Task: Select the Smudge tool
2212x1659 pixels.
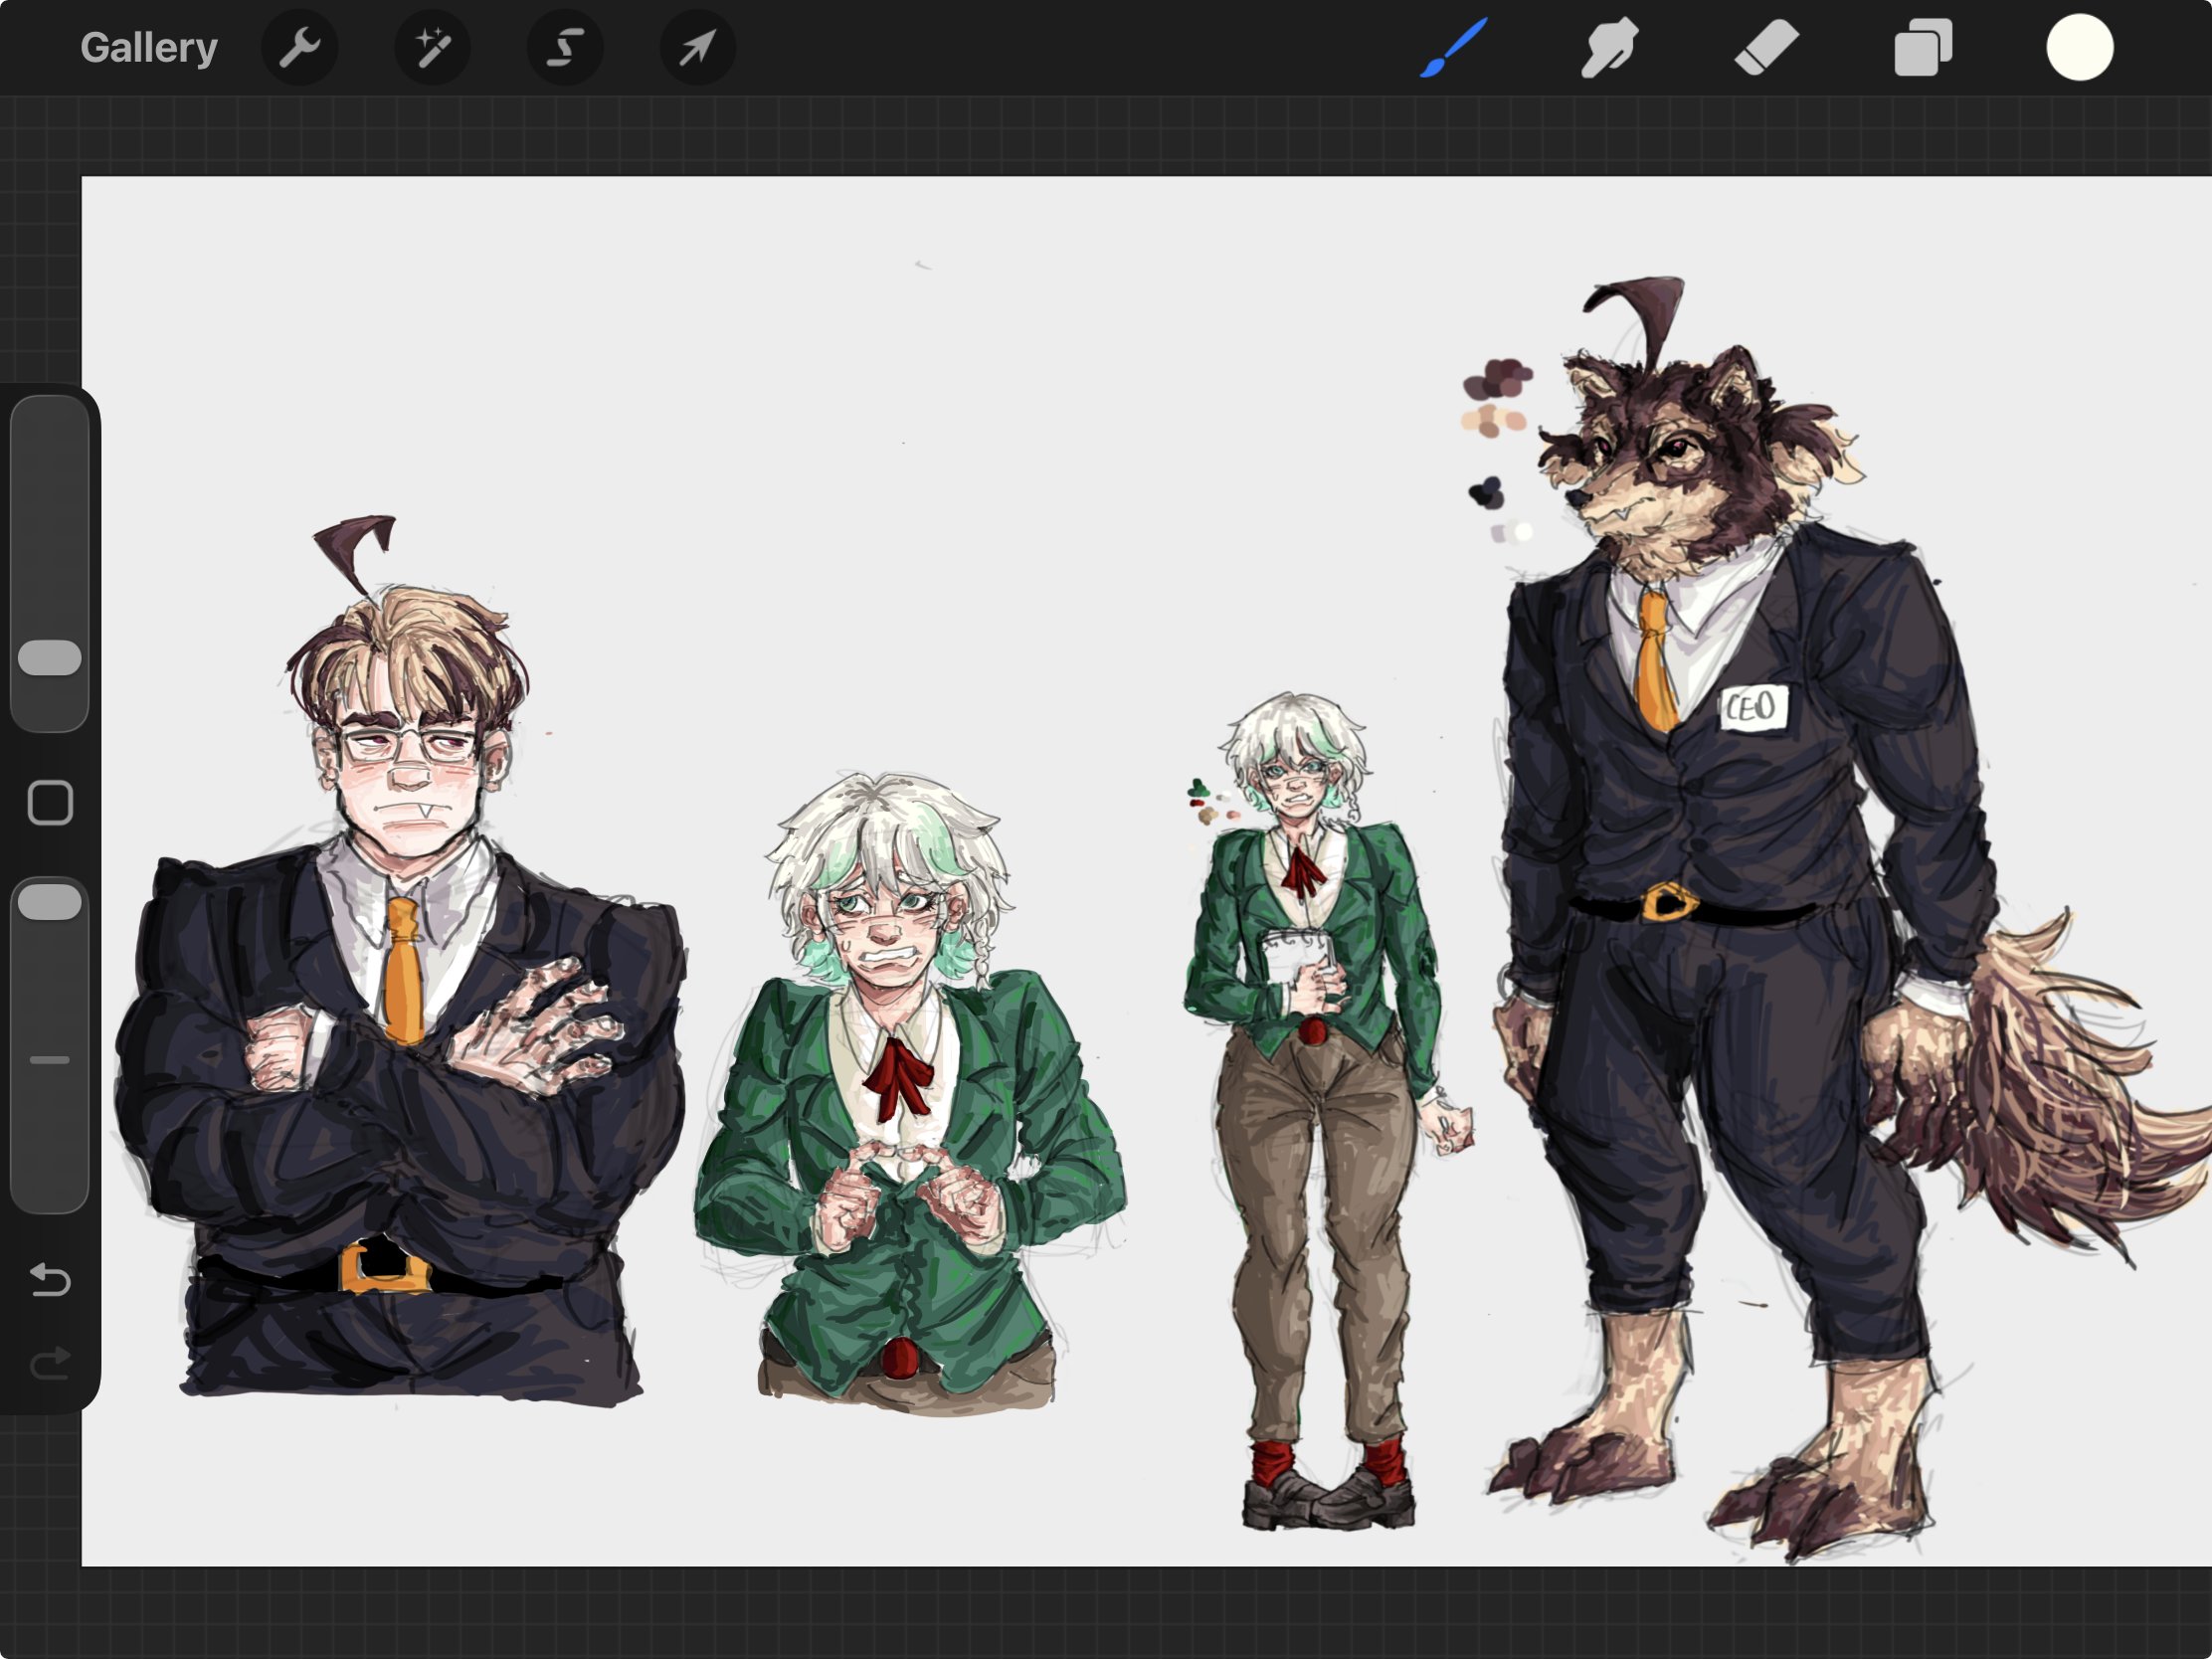Action: pos(1609,47)
